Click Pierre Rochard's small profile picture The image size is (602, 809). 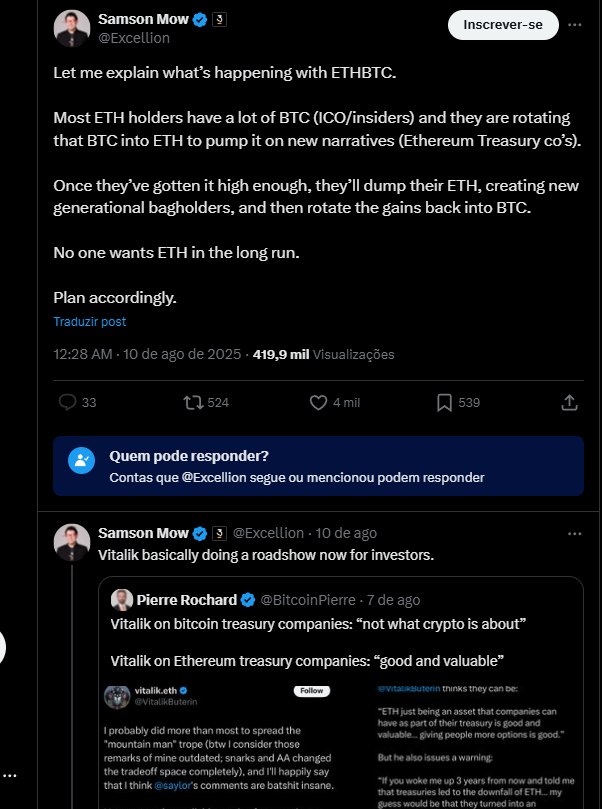pos(122,600)
